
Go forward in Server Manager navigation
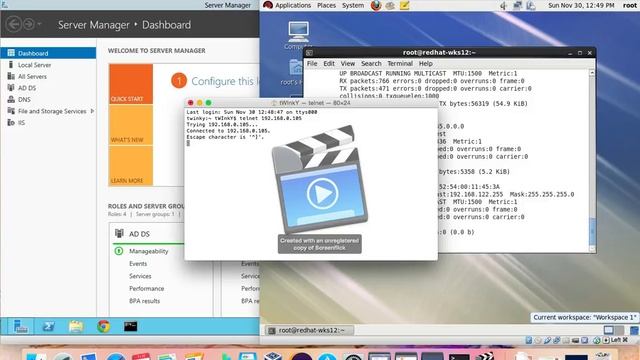[29, 24]
